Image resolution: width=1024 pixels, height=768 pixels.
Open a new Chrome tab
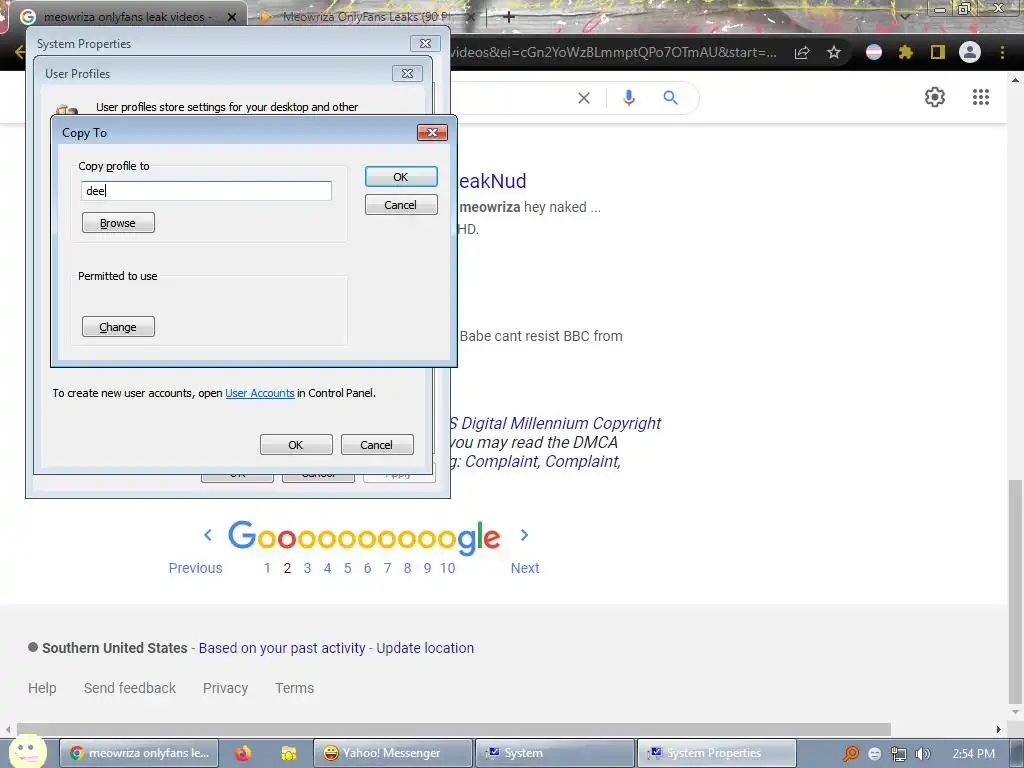(x=509, y=17)
